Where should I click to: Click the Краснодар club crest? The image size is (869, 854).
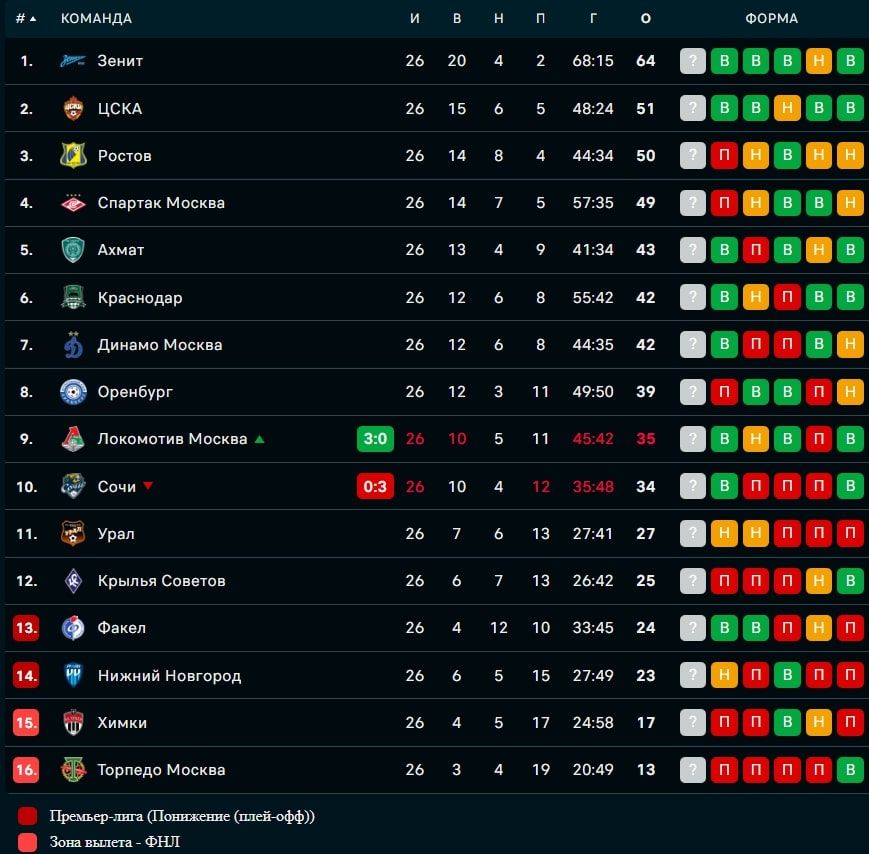pos(73,297)
